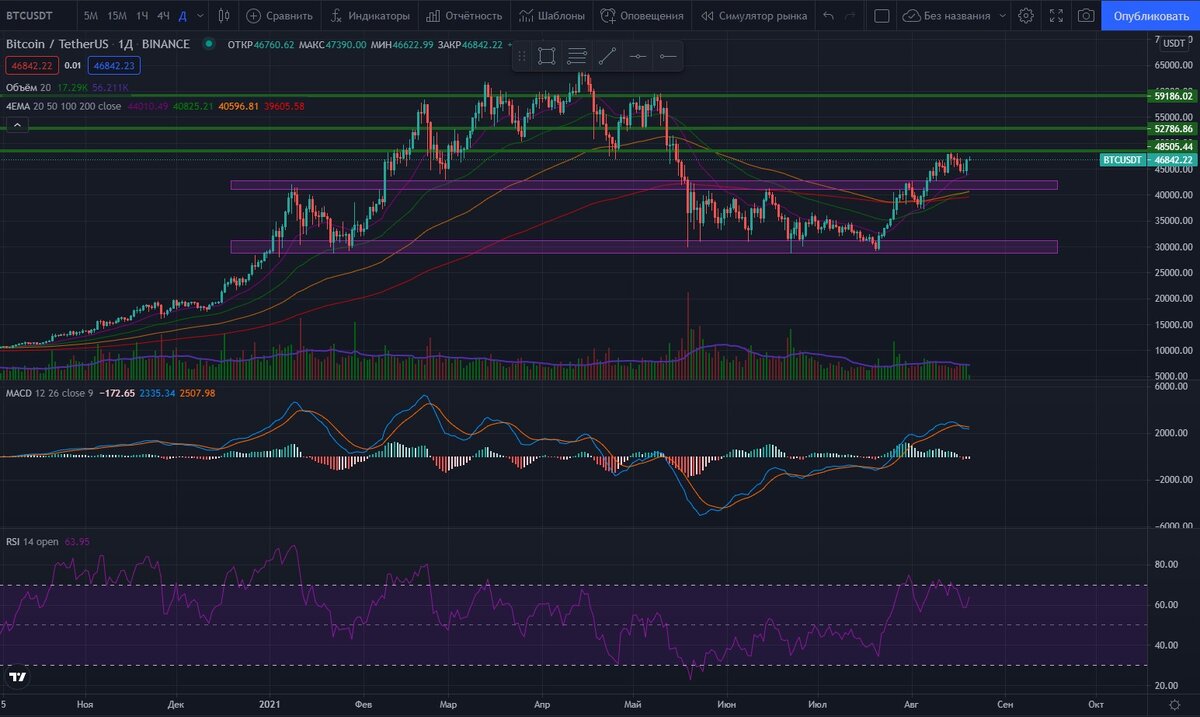
Task: Select the rectangle drawing tool
Action: [x=547, y=56]
